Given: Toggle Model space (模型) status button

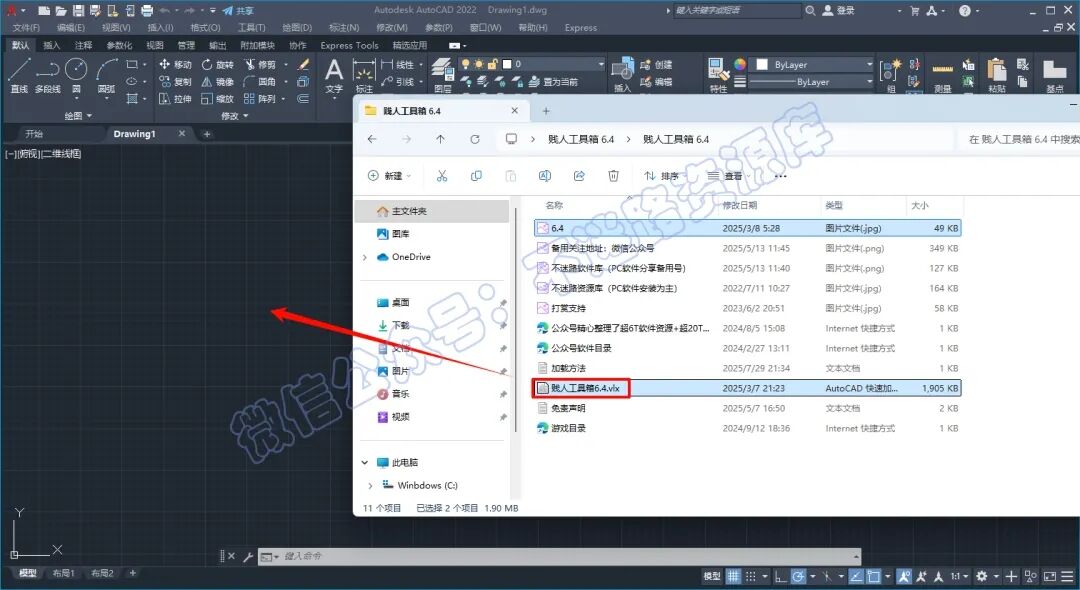Looking at the screenshot, I should [x=712, y=576].
